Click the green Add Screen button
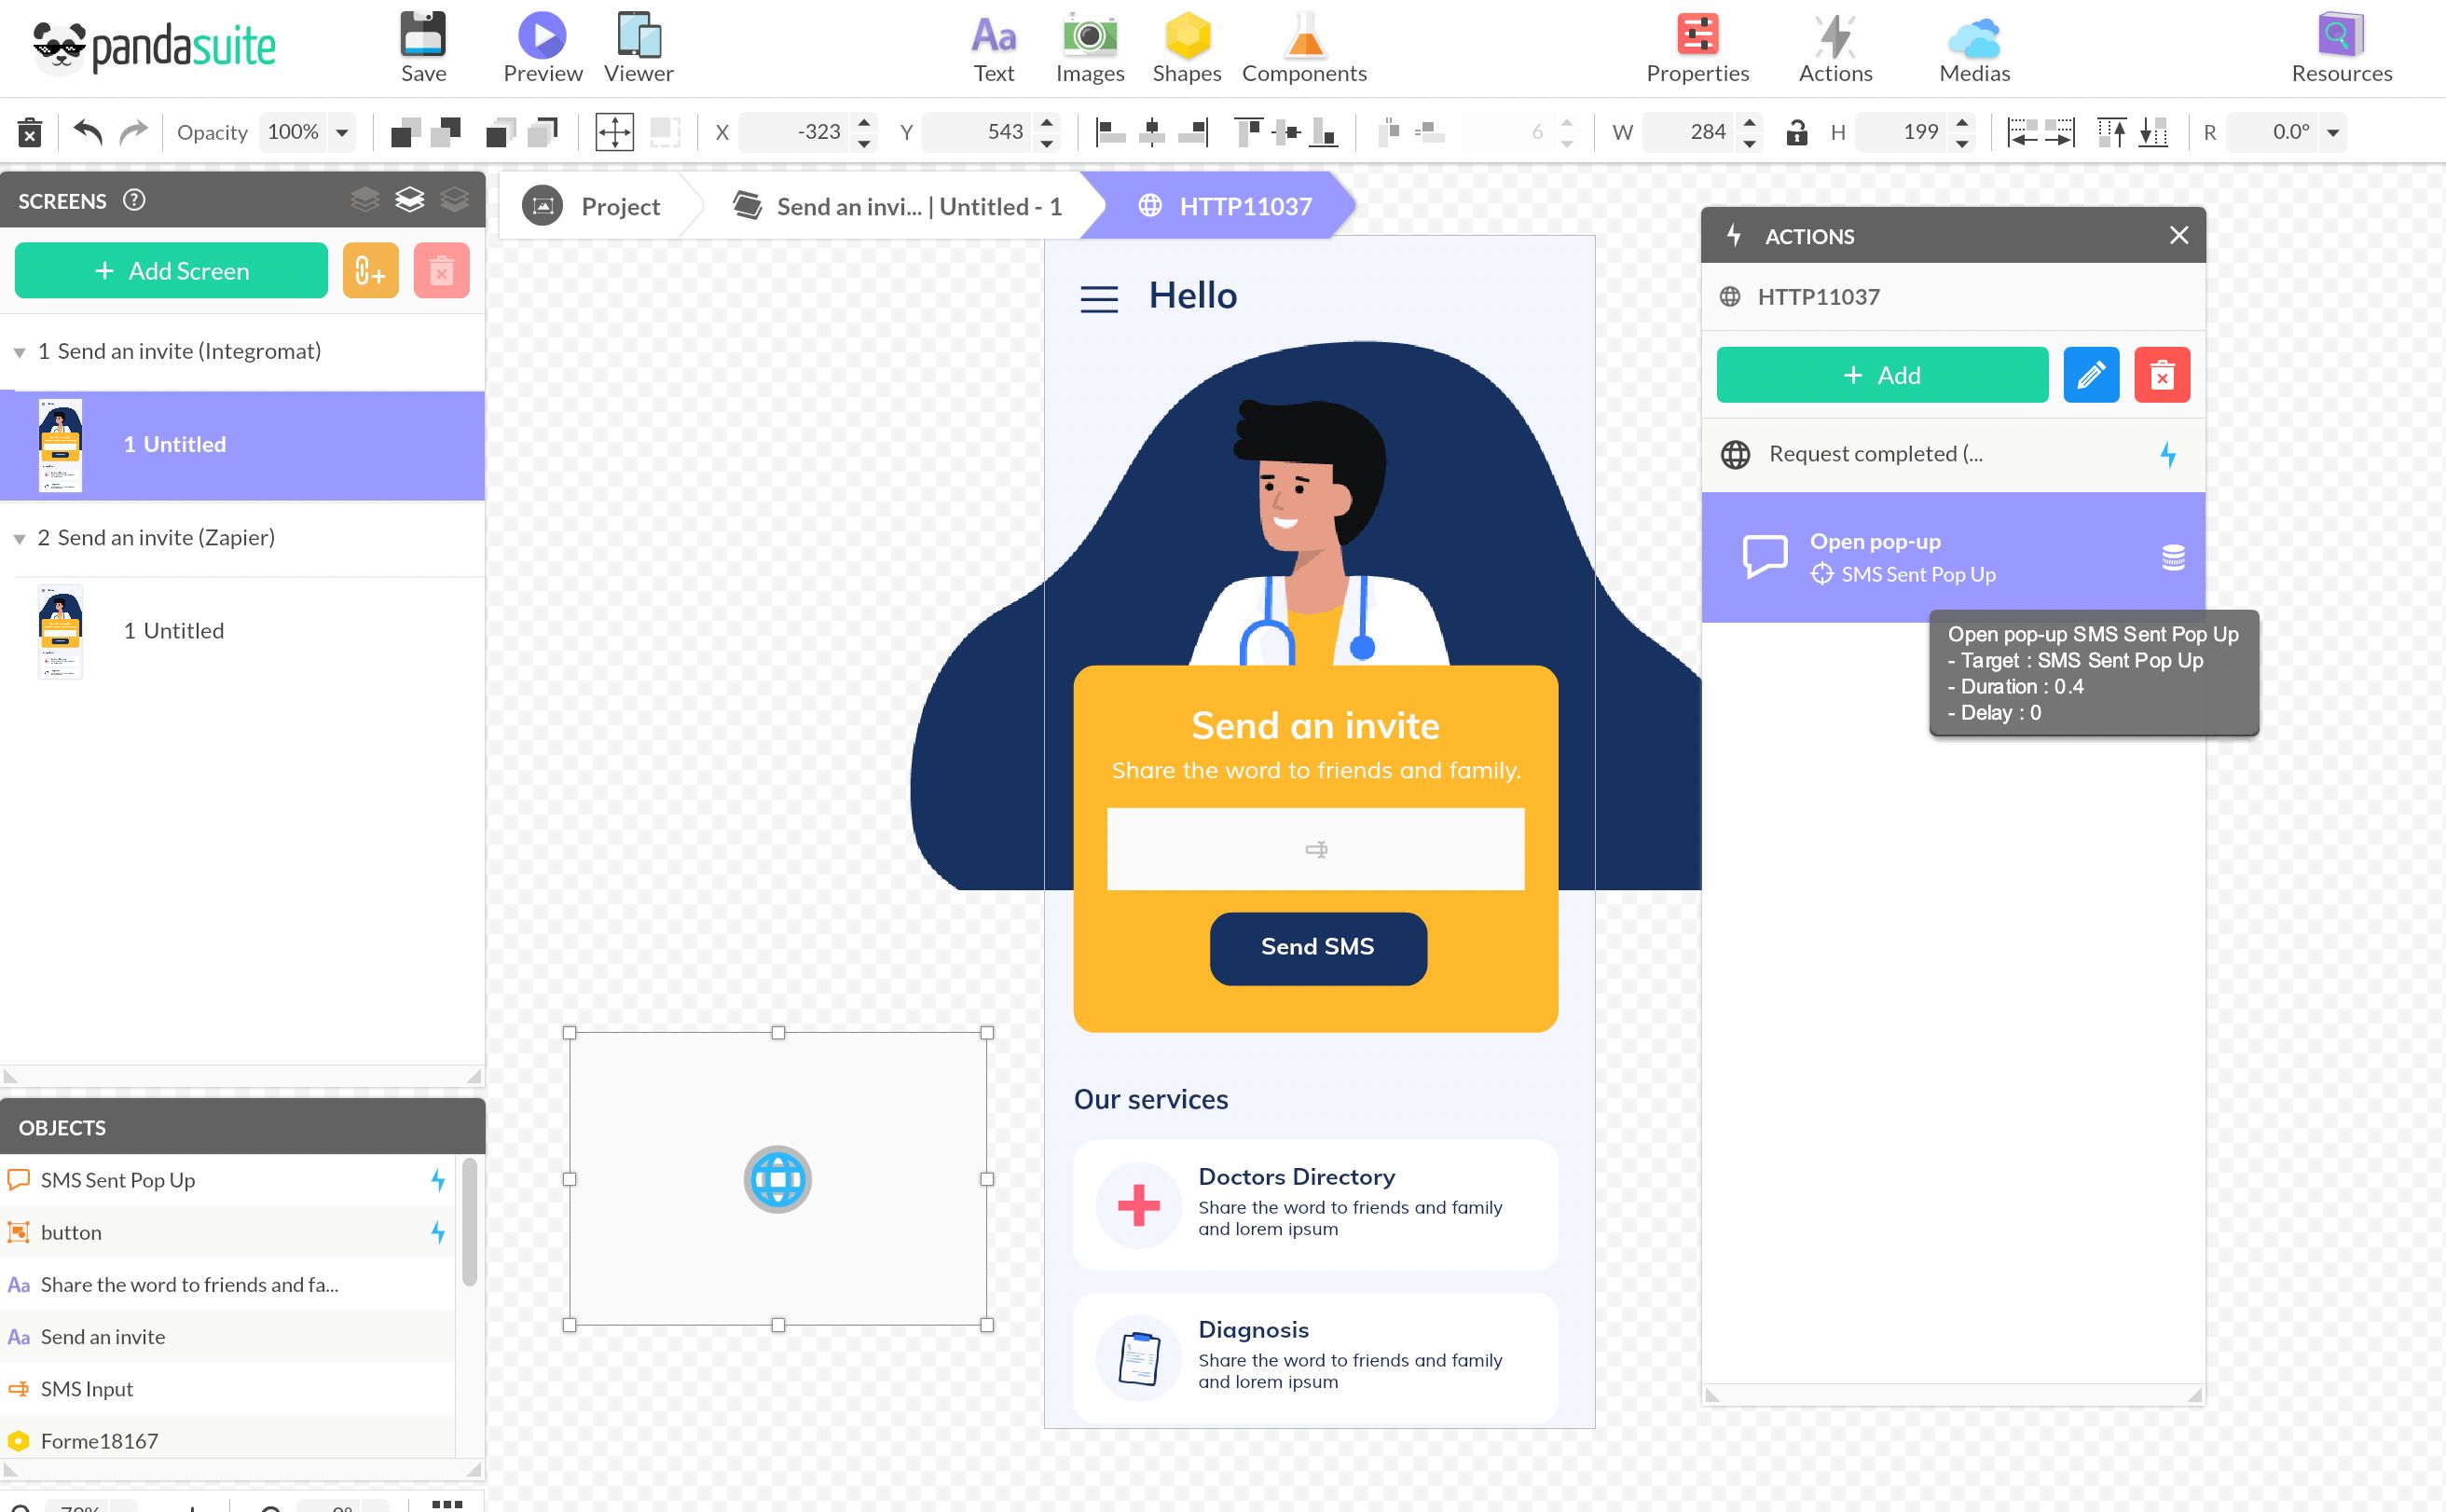Screen dimensions: 2446x1512 171,271
